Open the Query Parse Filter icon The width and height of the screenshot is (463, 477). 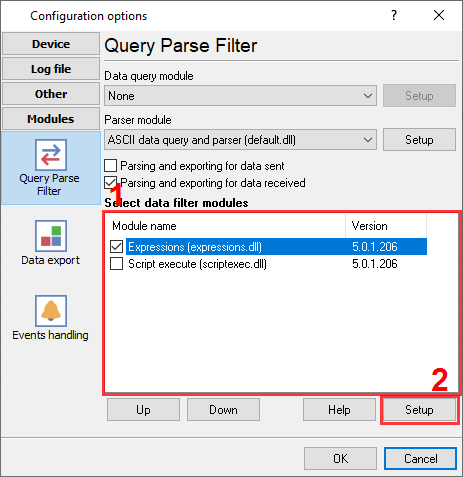coord(51,155)
